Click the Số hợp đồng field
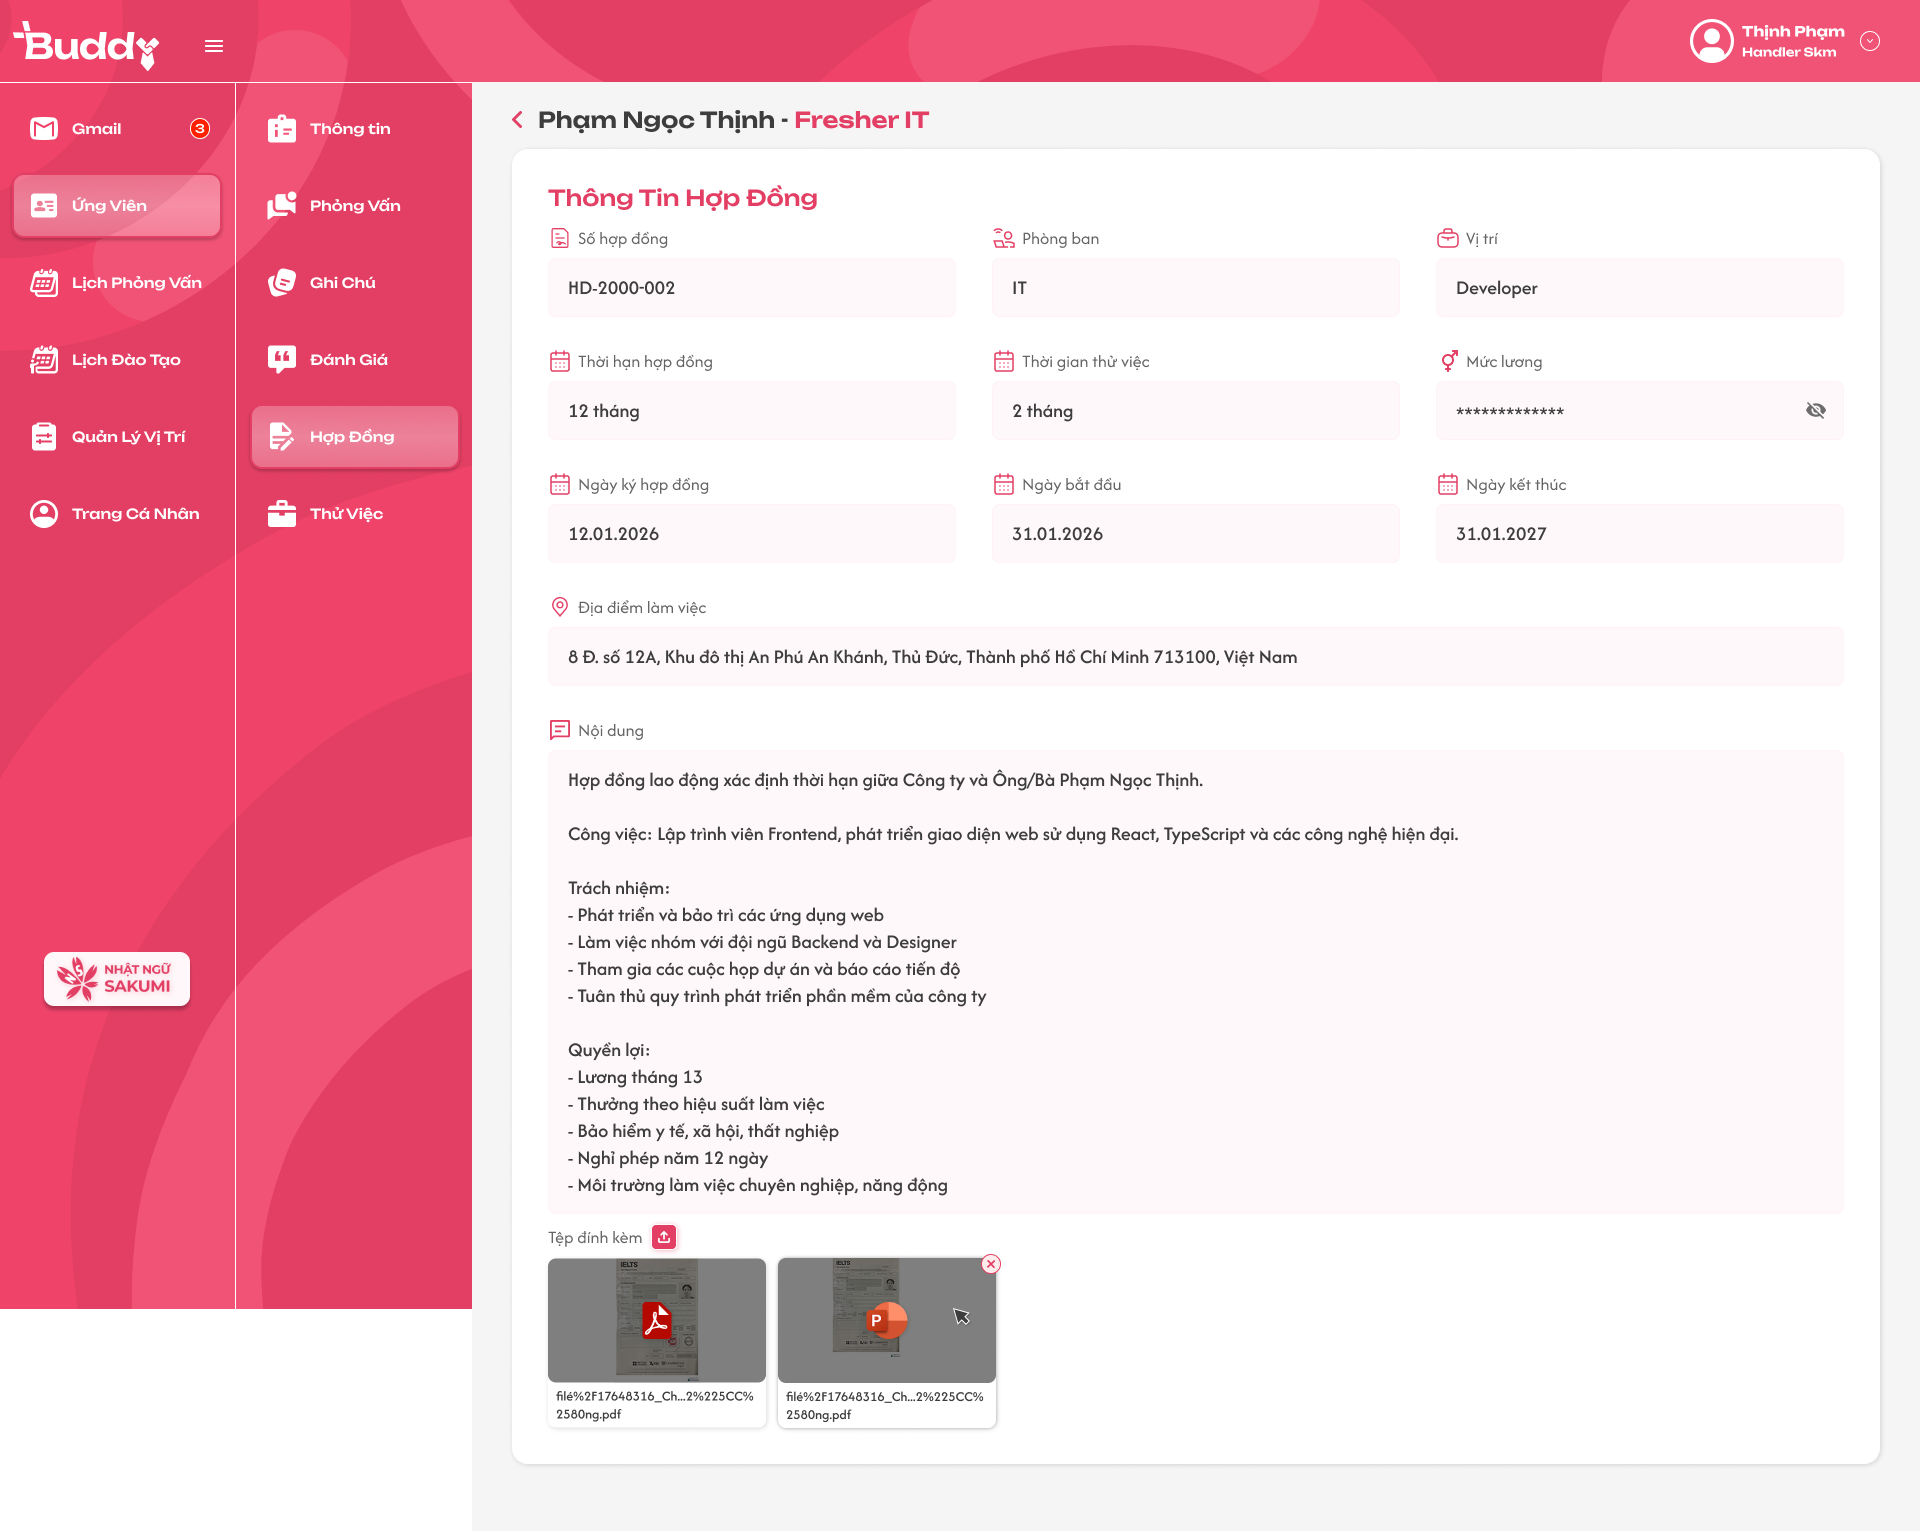This screenshot has height=1531, width=1920. (x=751, y=288)
